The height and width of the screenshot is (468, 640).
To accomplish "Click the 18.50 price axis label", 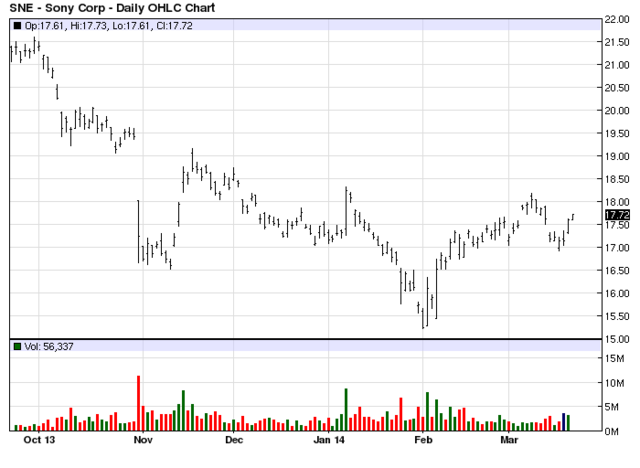I will point(617,179).
